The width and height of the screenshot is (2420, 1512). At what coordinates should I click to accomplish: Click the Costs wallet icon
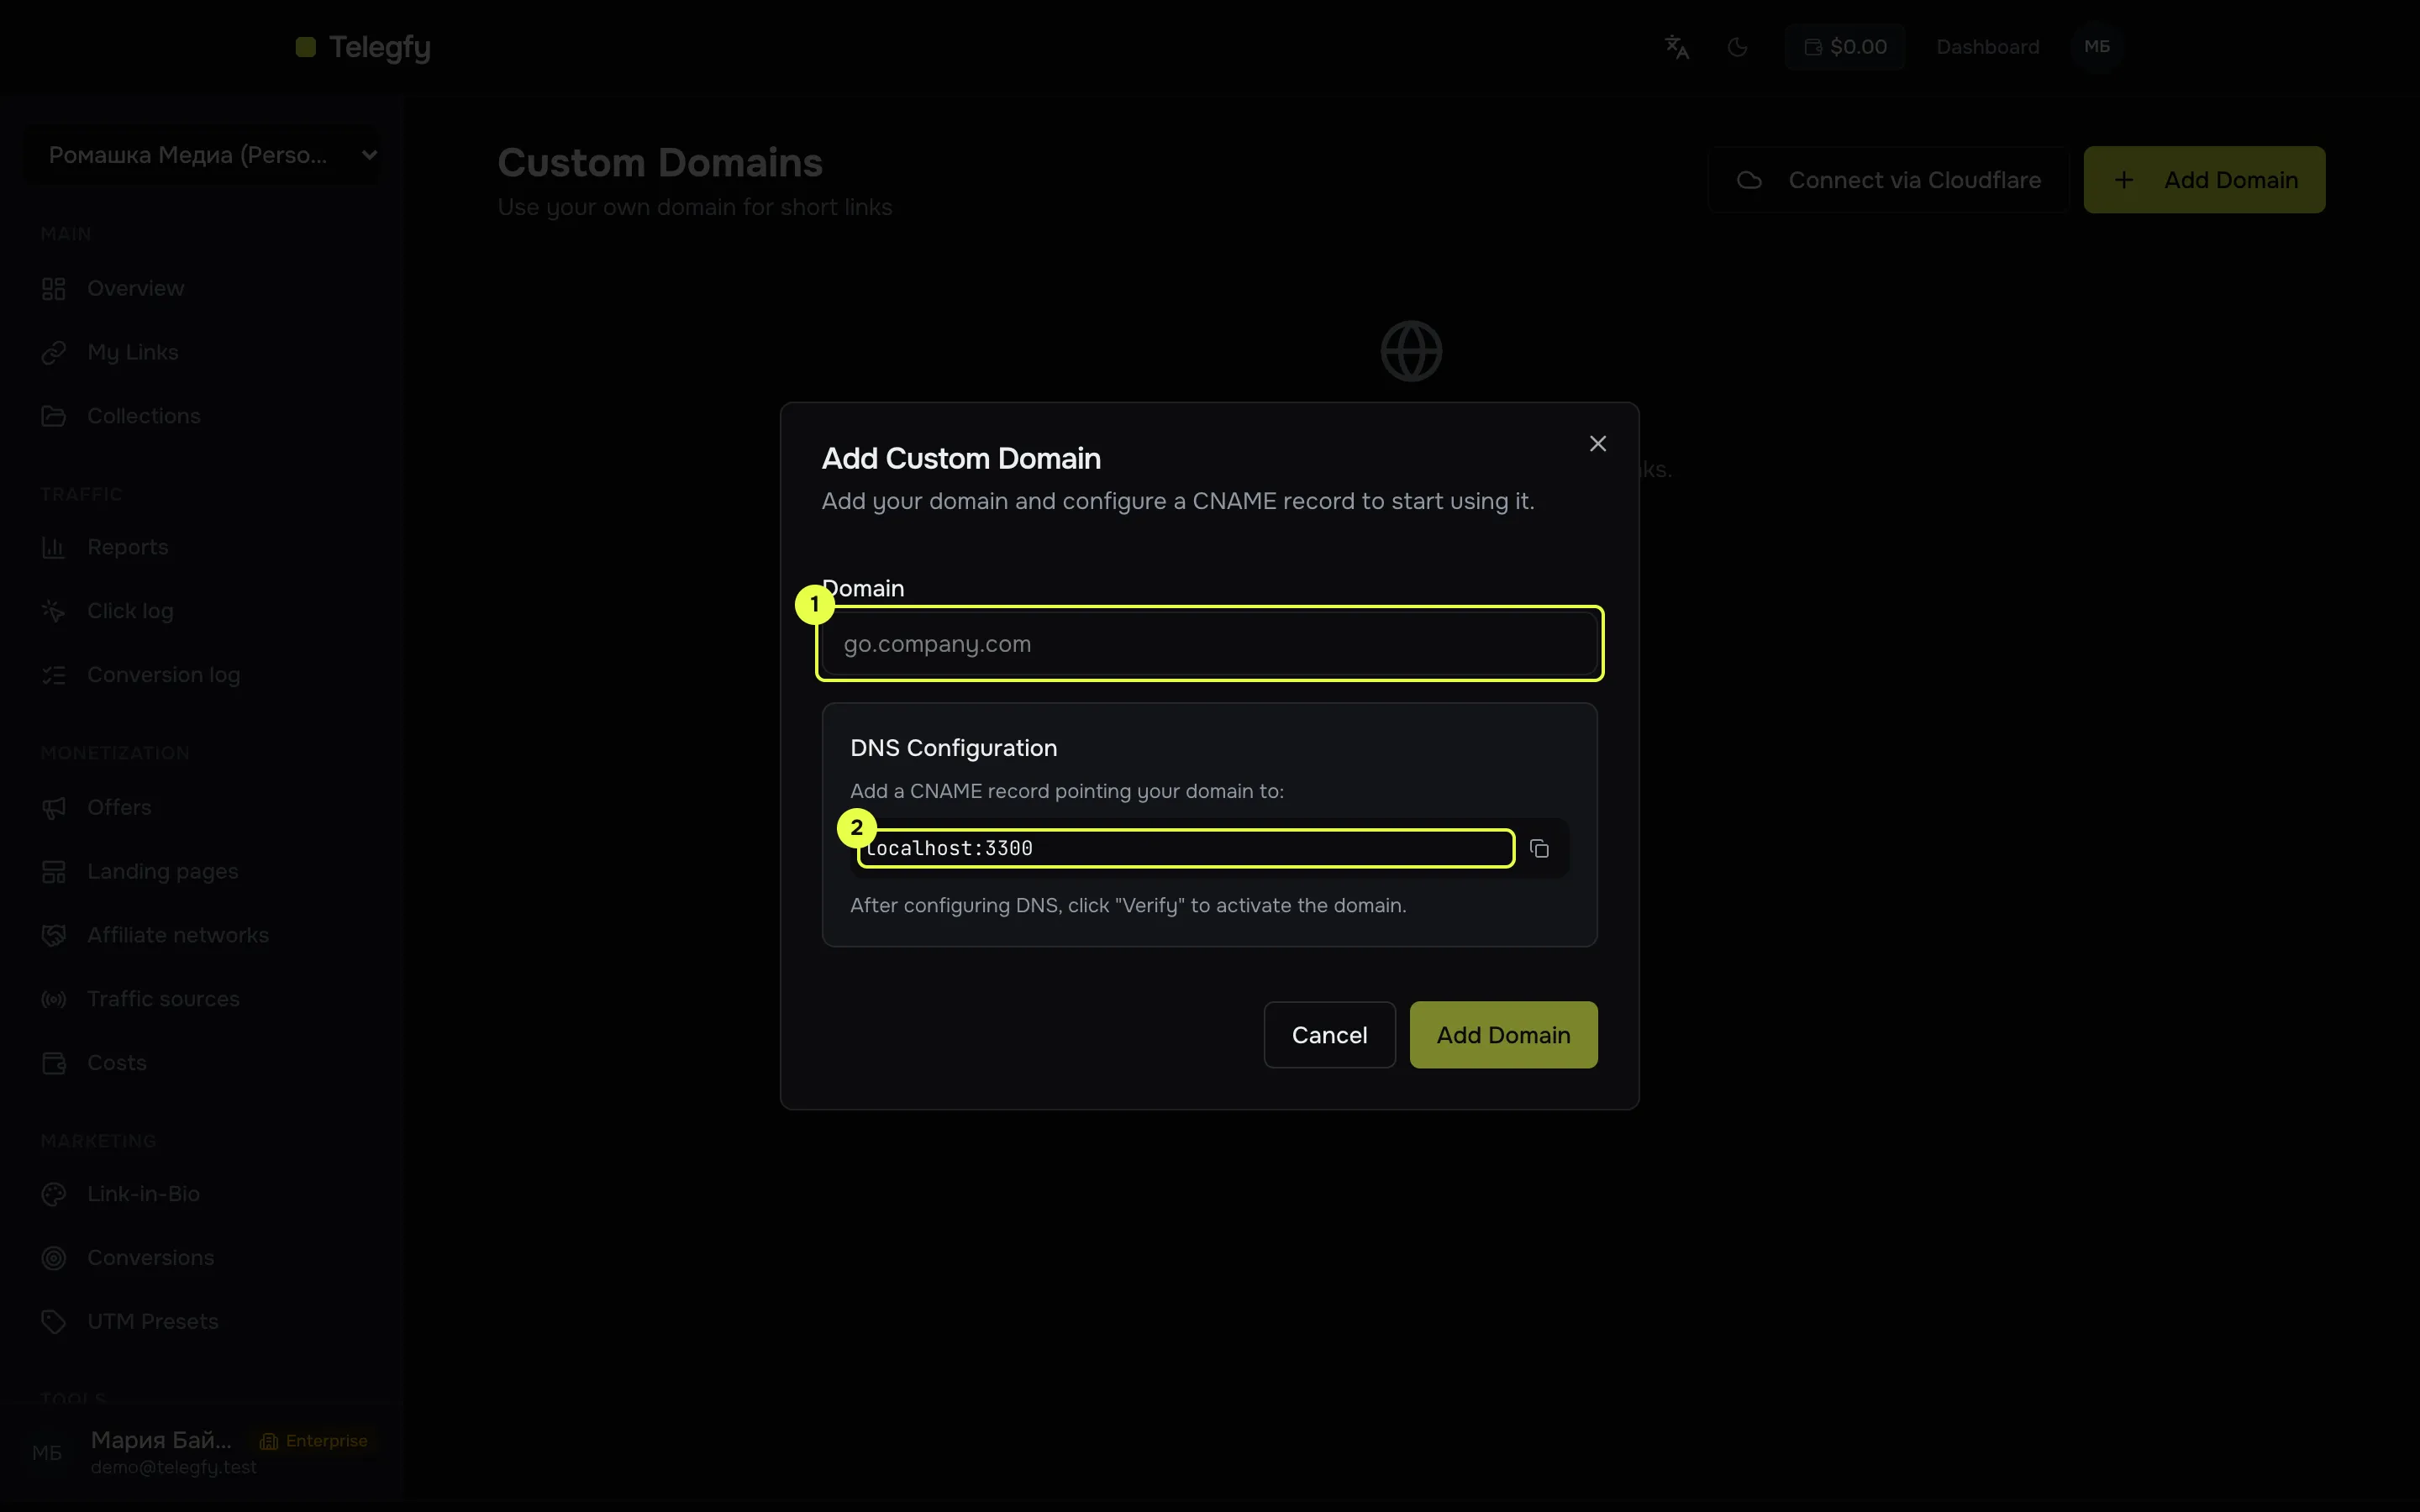pos(54,1063)
